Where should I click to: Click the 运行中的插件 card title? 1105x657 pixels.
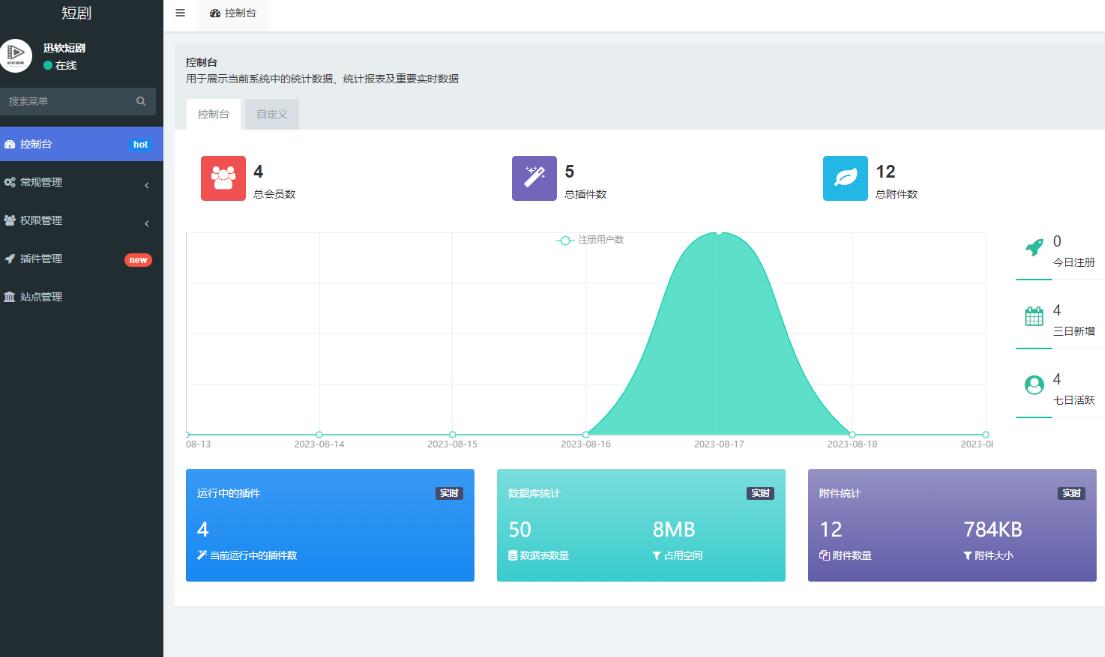[x=228, y=493]
